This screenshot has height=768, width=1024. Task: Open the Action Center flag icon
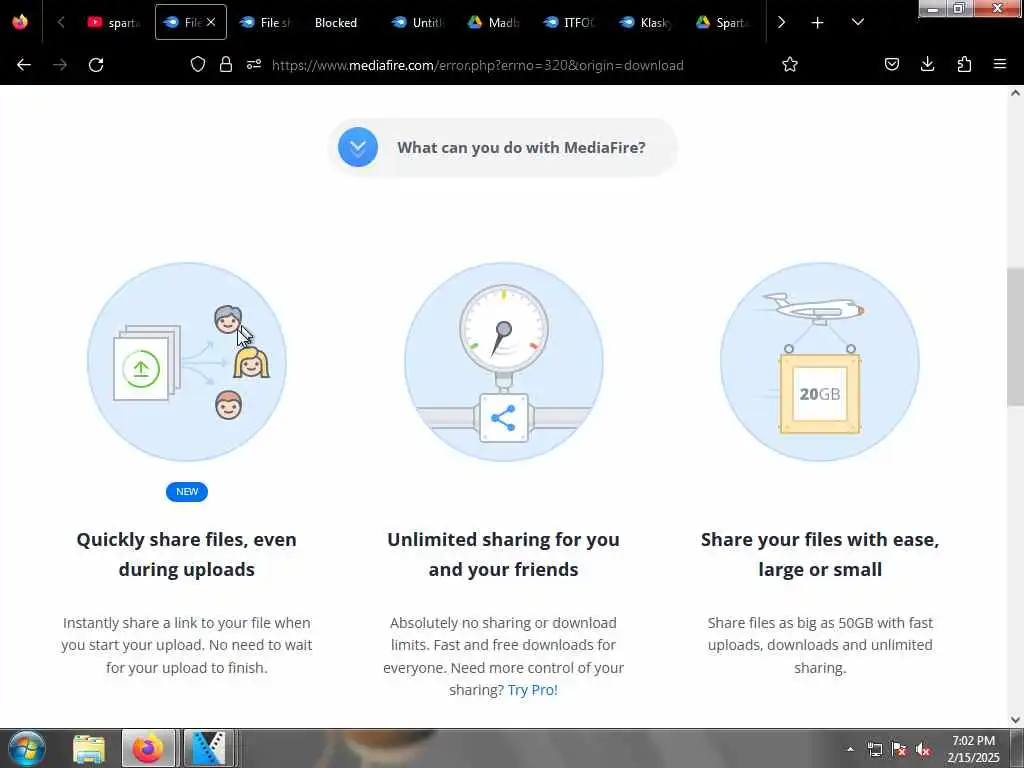coord(899,749)
